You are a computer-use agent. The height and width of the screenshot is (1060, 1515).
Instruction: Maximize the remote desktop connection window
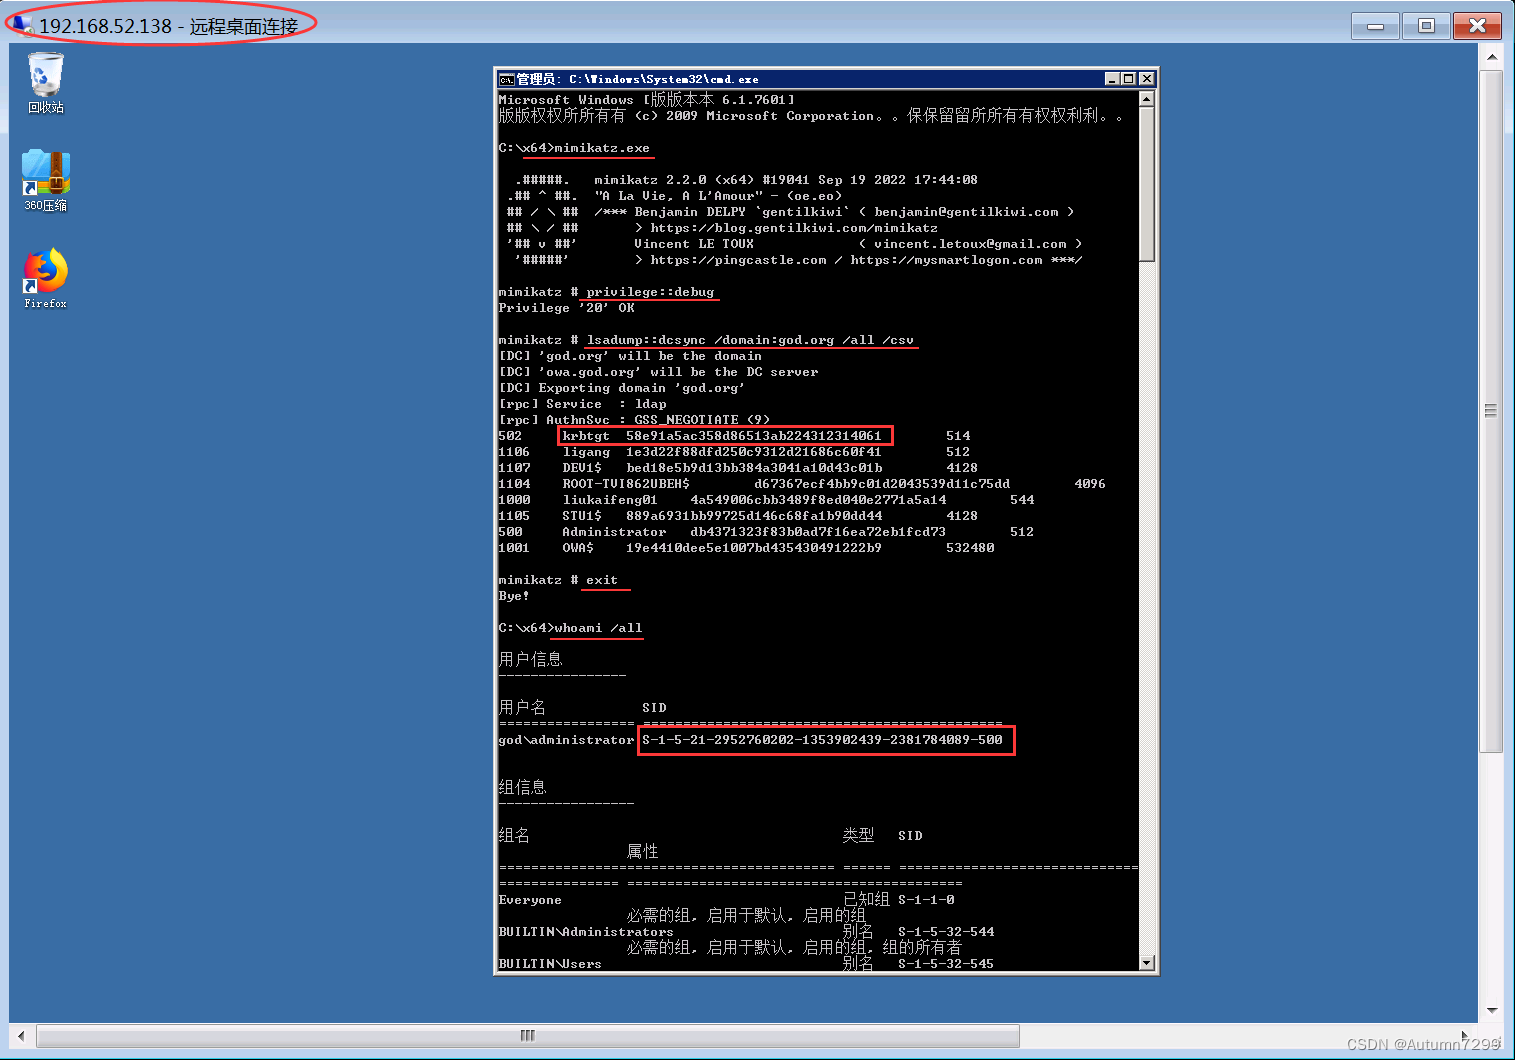point(1427,26)
